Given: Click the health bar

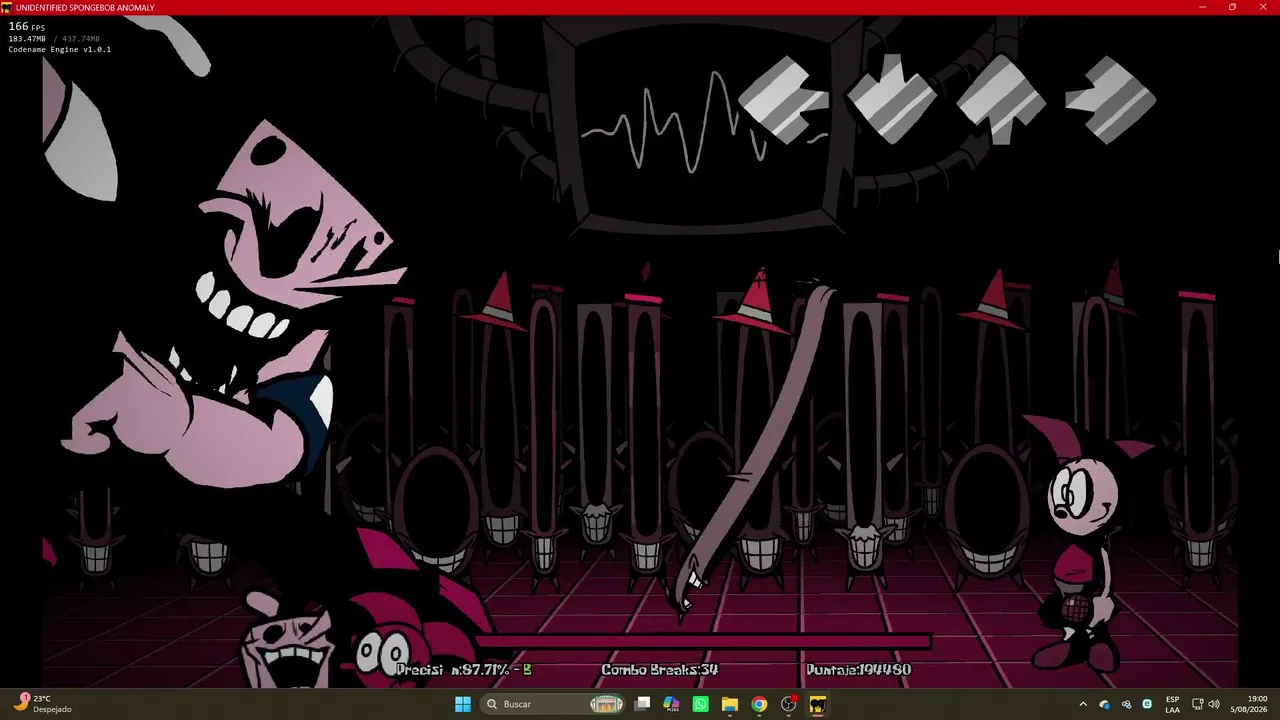Looking at the screenshot, I should 702,642.
